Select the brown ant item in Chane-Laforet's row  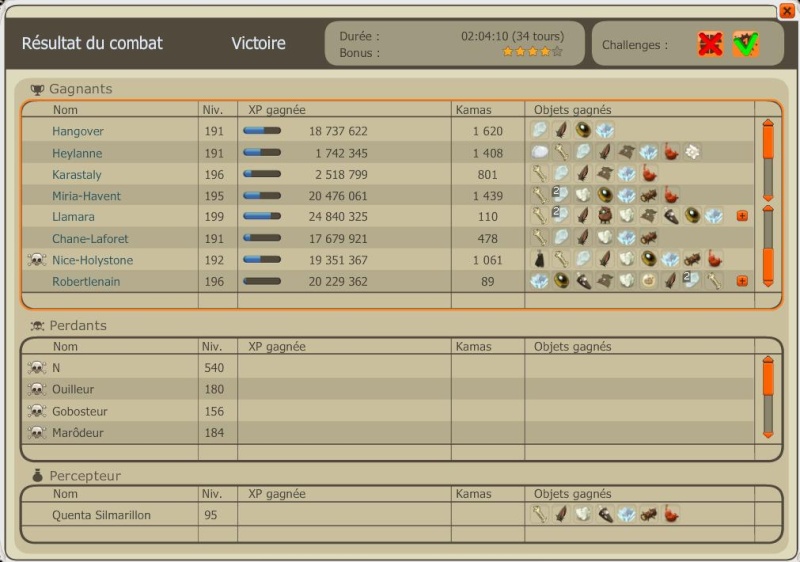coord(648,237)
